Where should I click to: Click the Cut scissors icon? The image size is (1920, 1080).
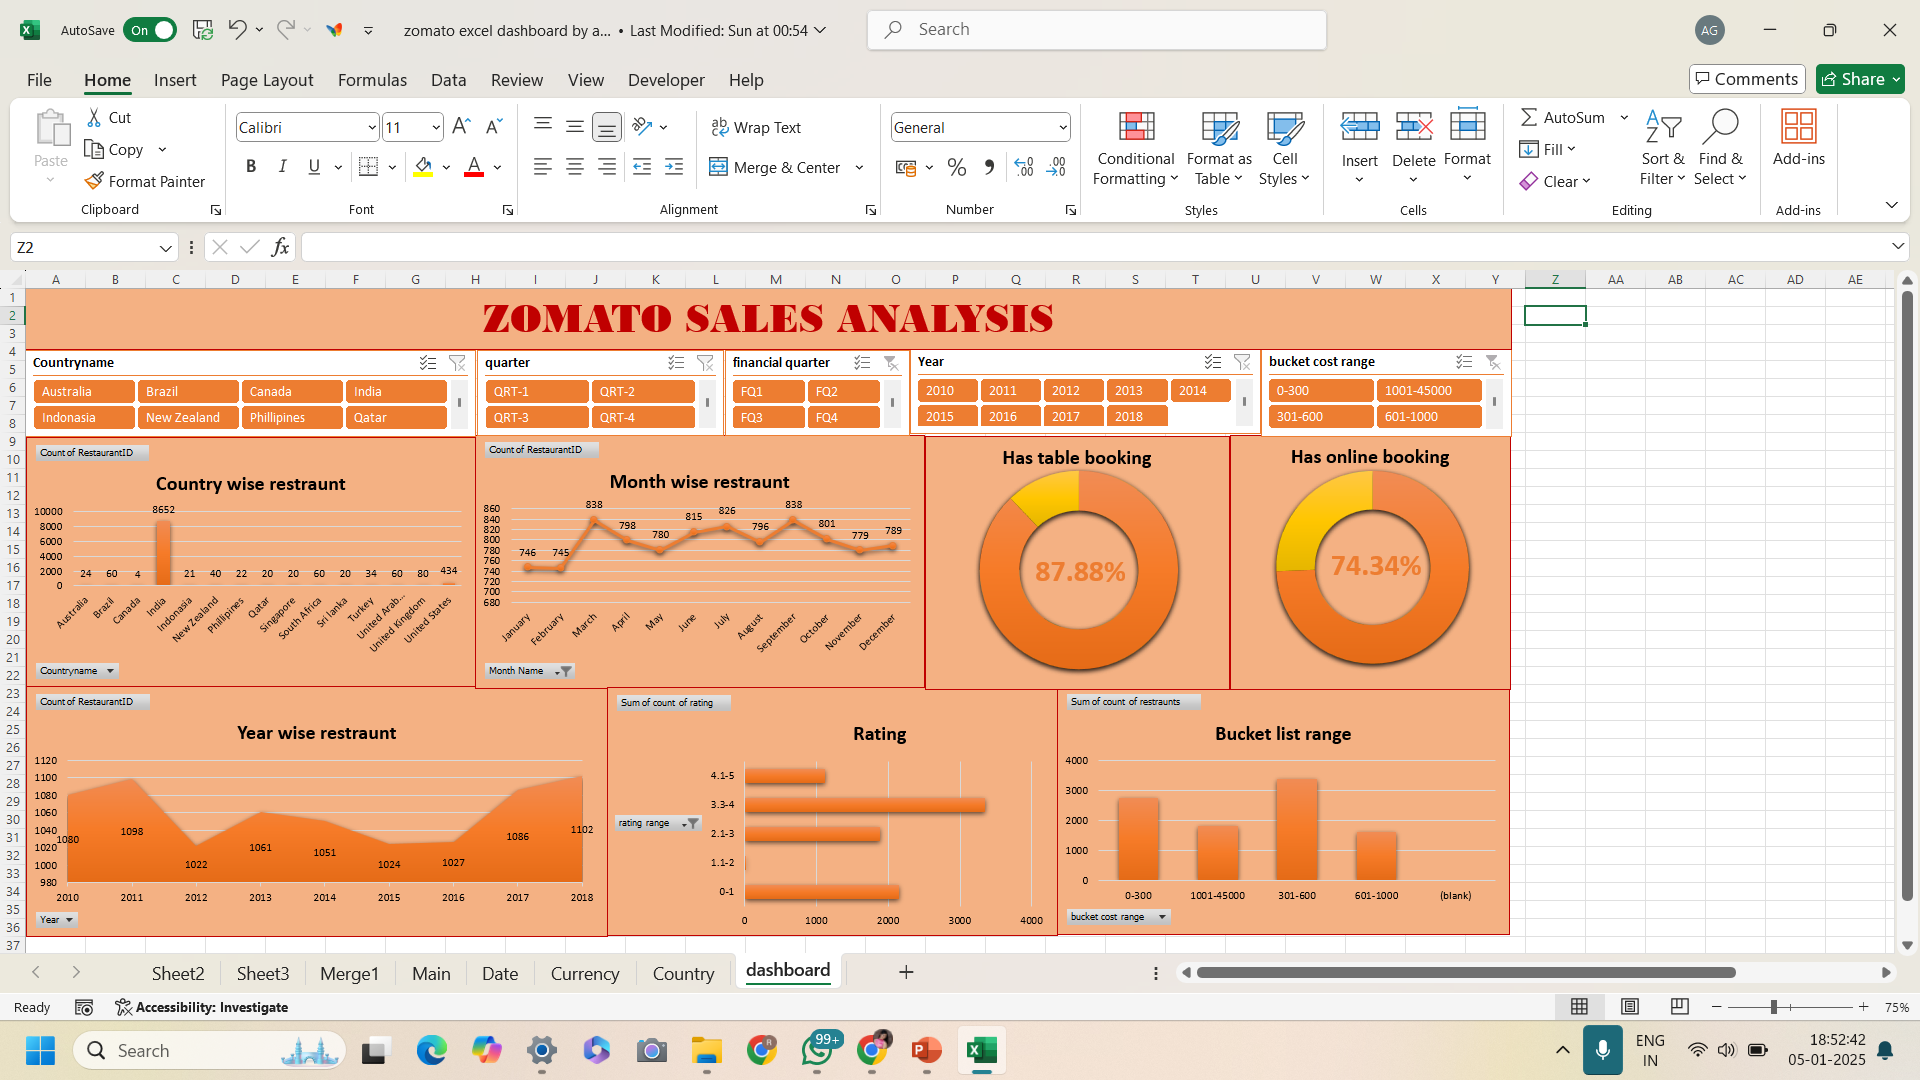click(94, 117)
